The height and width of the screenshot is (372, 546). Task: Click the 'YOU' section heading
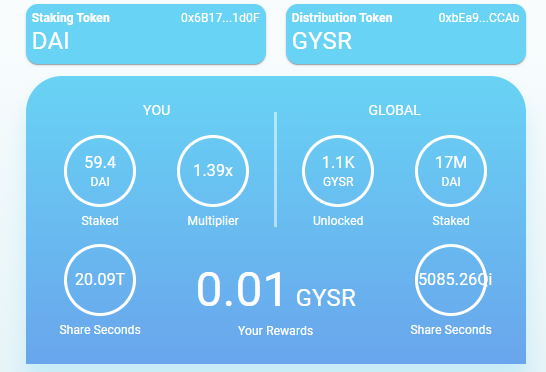(x=156, y=110)
